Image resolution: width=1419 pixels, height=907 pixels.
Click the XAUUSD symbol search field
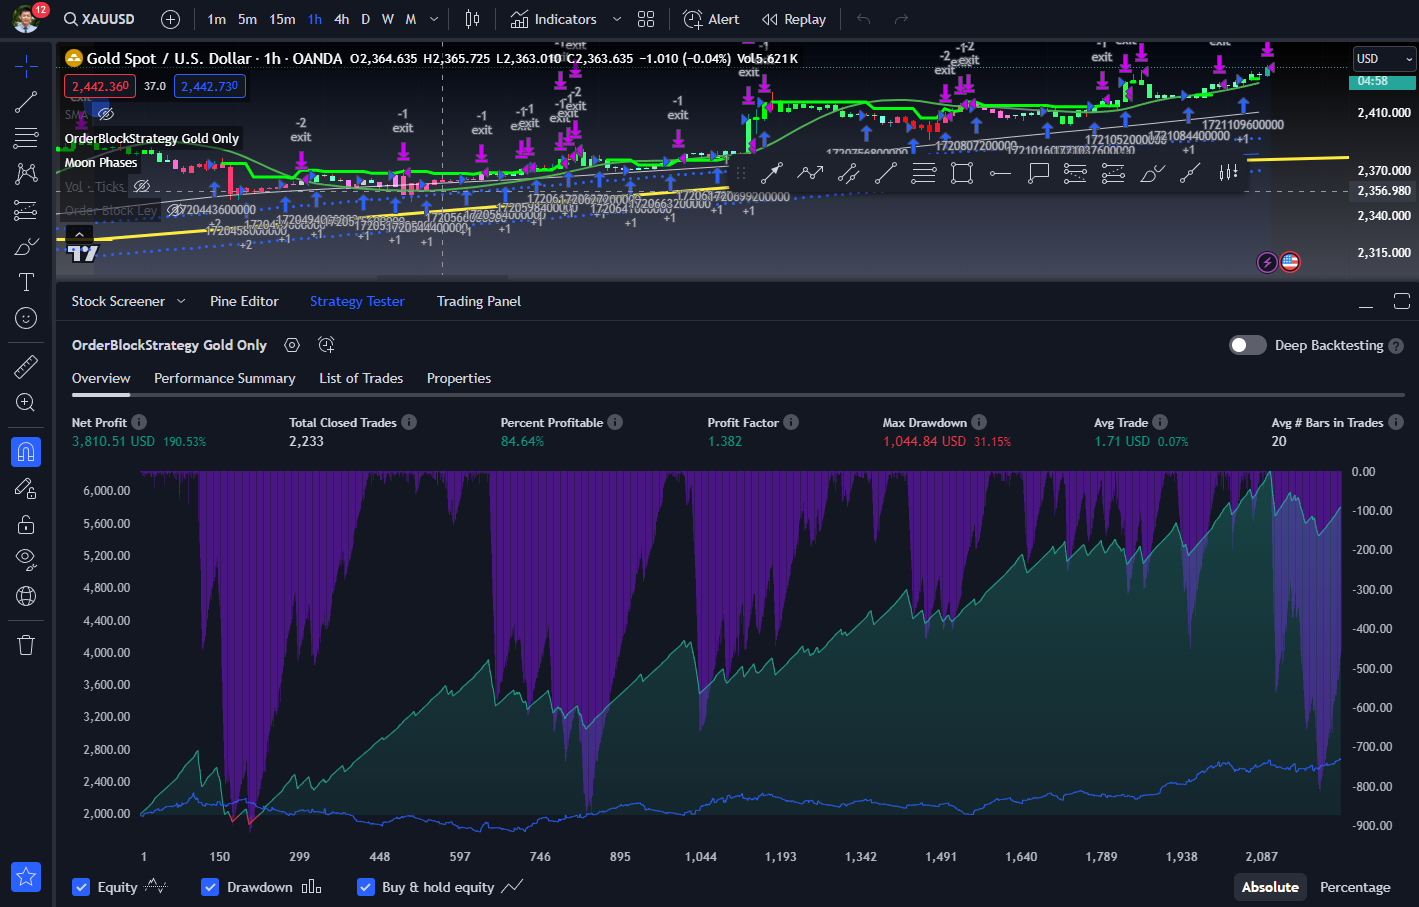(100, 19)
